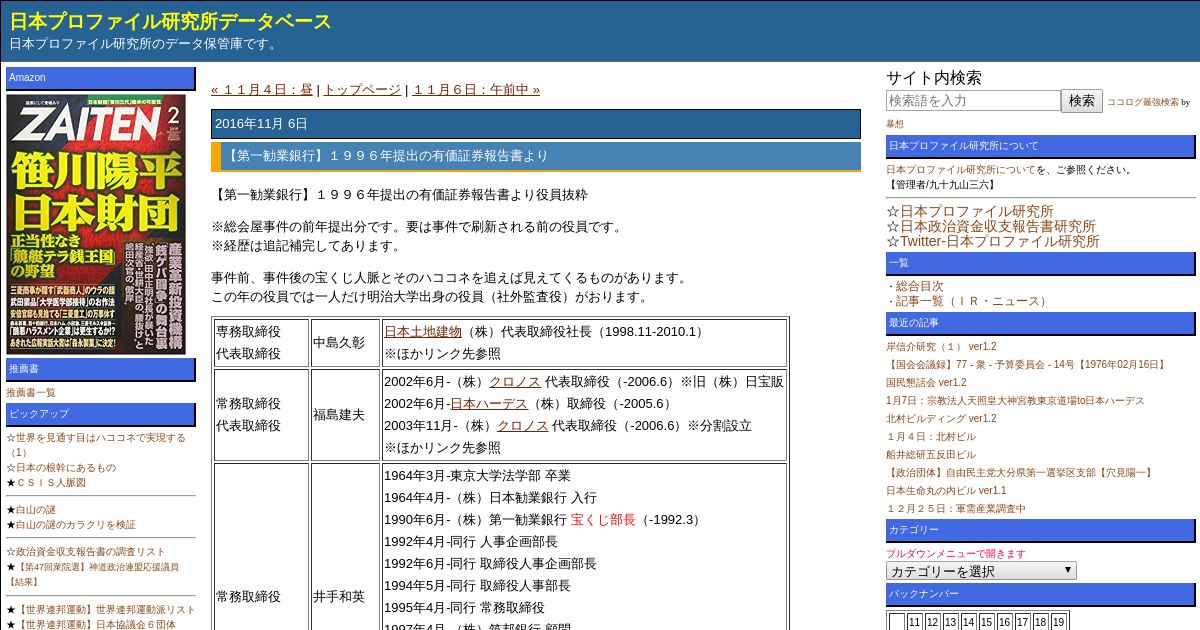The image size is (1200, 630).
Task: Click クロノス link in 2003年11月 row
Action: click(523, 425)
